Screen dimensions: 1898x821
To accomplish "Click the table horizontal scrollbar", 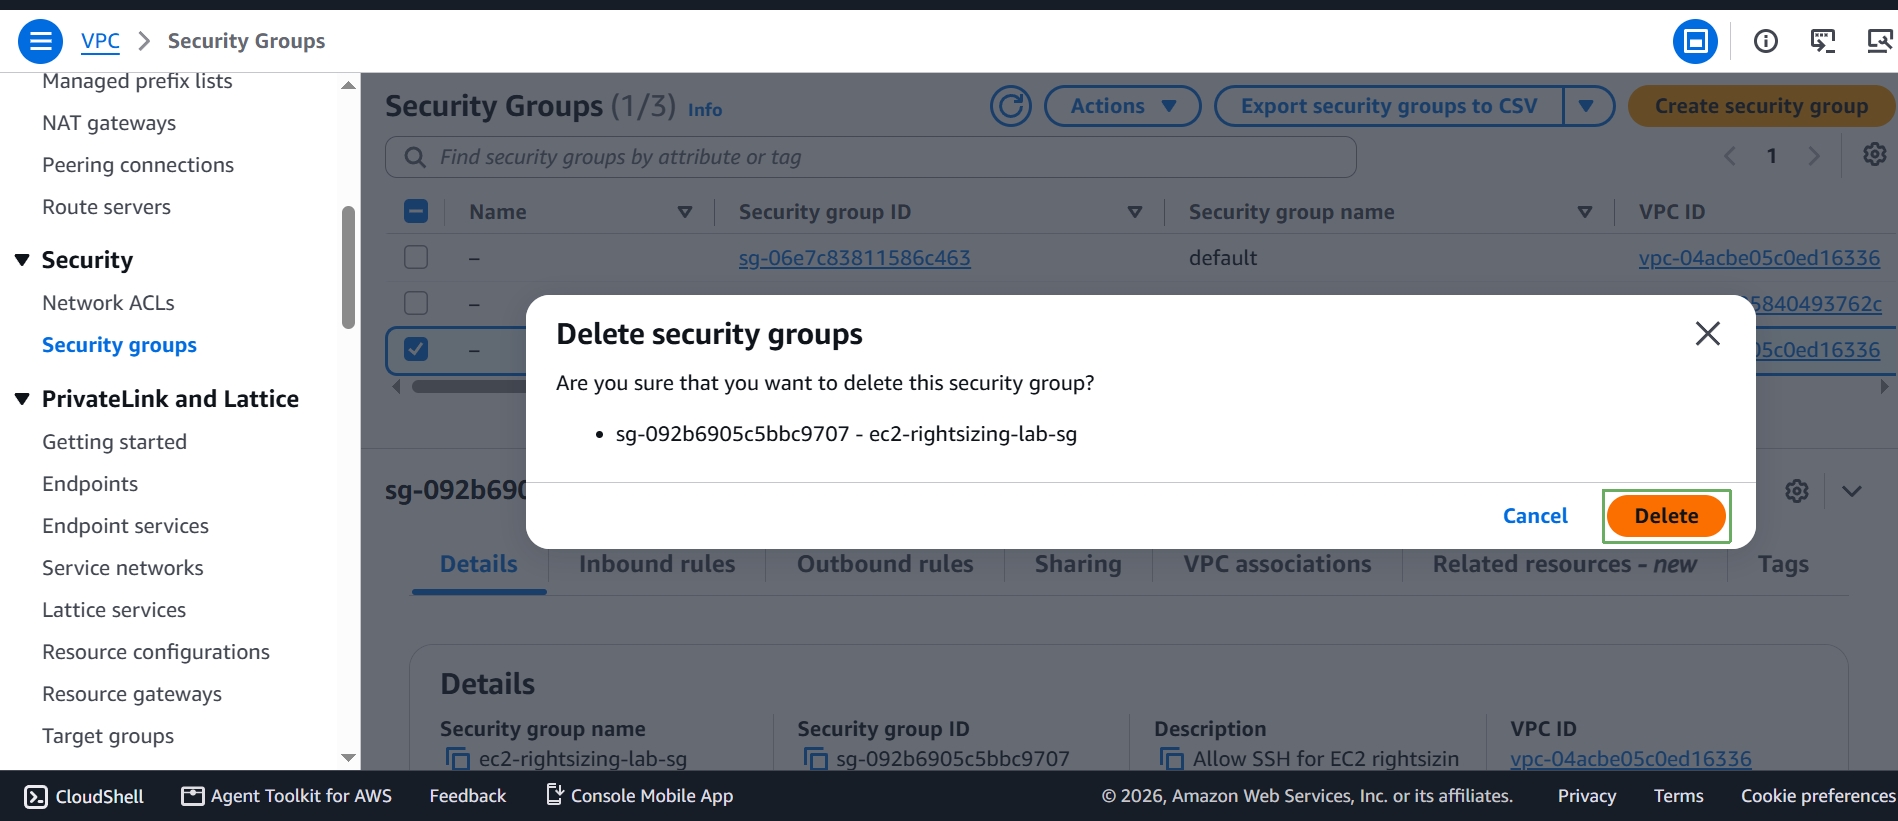I will coord(468,386).
